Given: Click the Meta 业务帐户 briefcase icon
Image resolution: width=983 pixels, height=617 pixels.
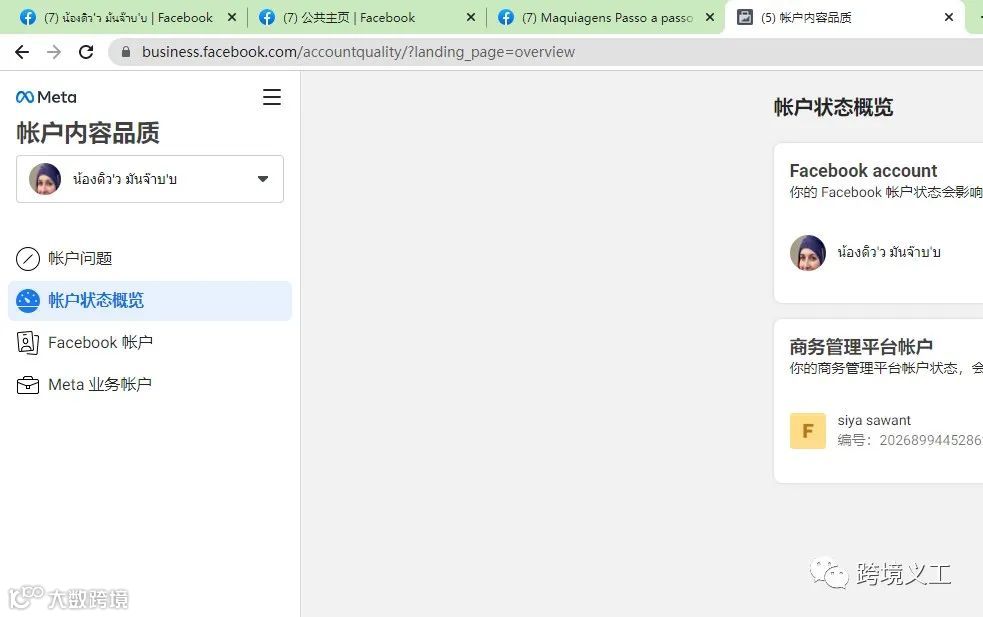Looking at the screenshot, I should 28,384.
